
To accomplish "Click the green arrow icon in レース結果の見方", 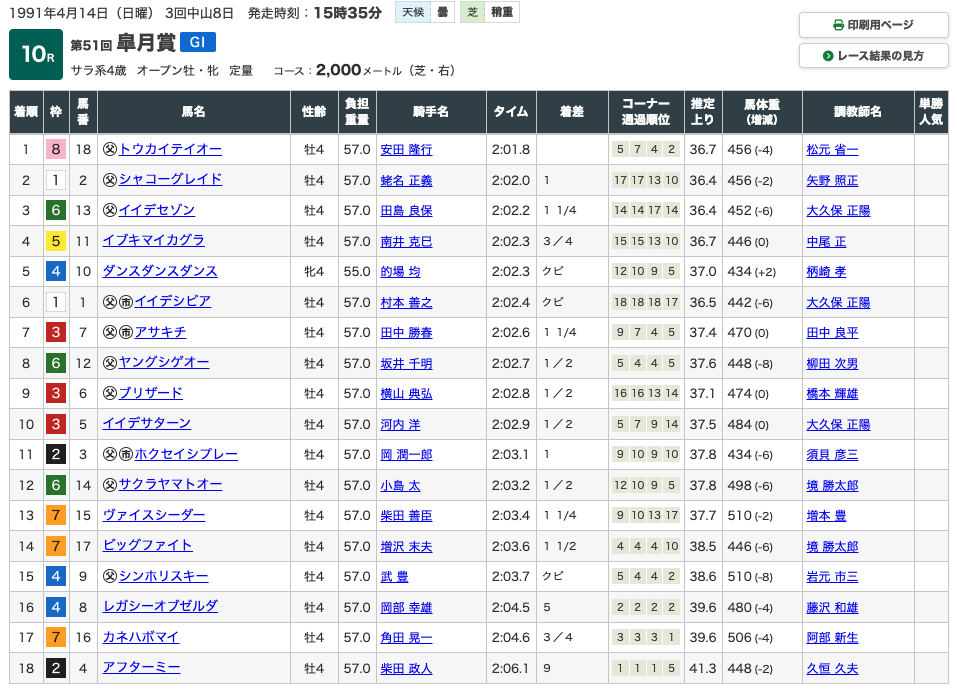I will click(x=828, y=56).
